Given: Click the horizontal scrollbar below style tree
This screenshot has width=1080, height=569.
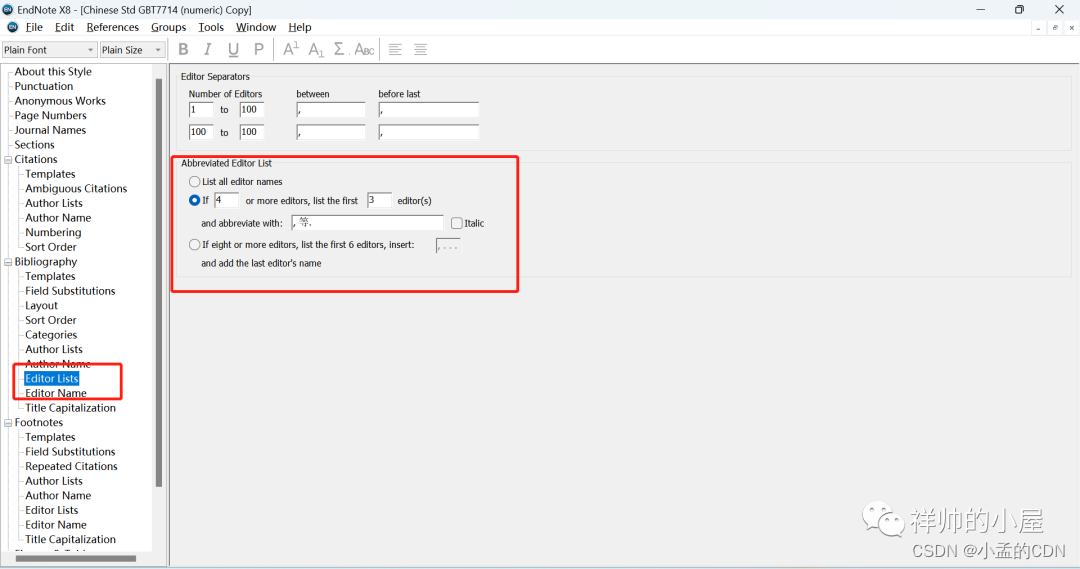Looking at the screenshot, I should pyautogui.click(x=76, y=559).
